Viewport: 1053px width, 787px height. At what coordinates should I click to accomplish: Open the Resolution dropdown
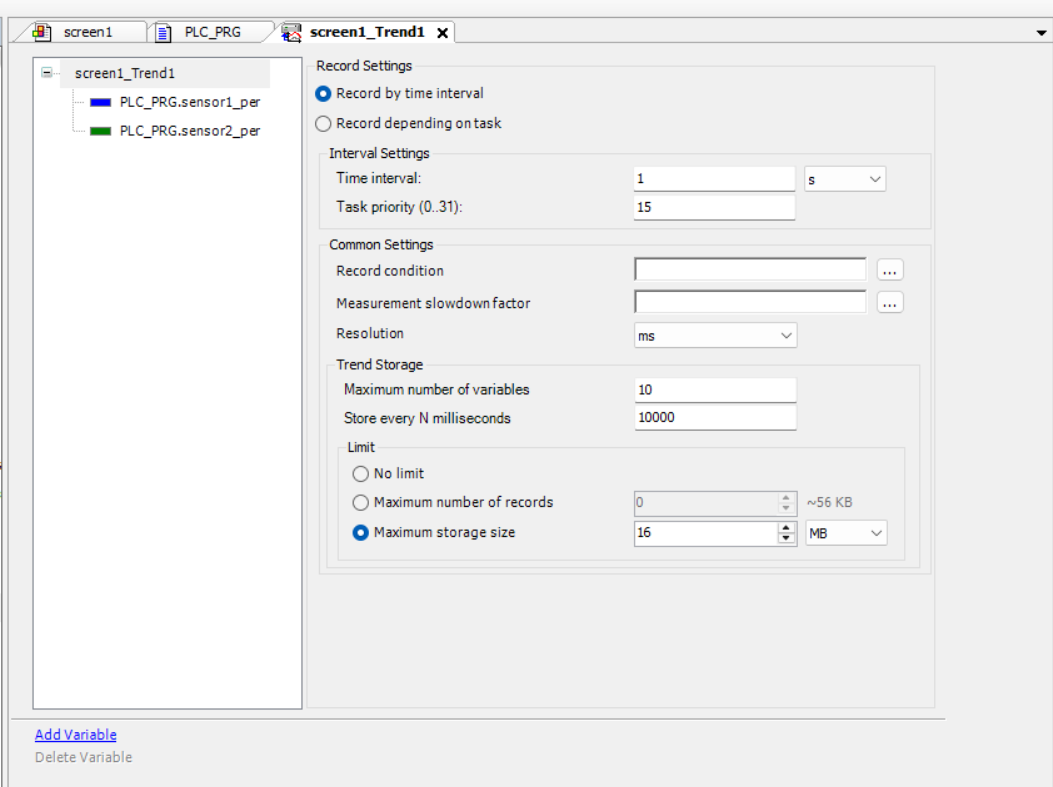tap(715, 336)
